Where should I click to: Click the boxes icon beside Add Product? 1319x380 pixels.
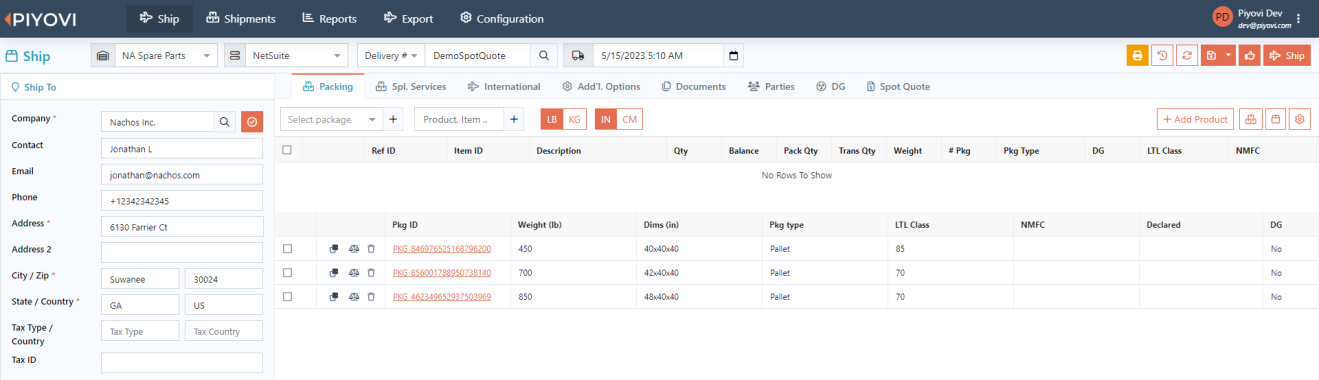(x=1250, y=119)
